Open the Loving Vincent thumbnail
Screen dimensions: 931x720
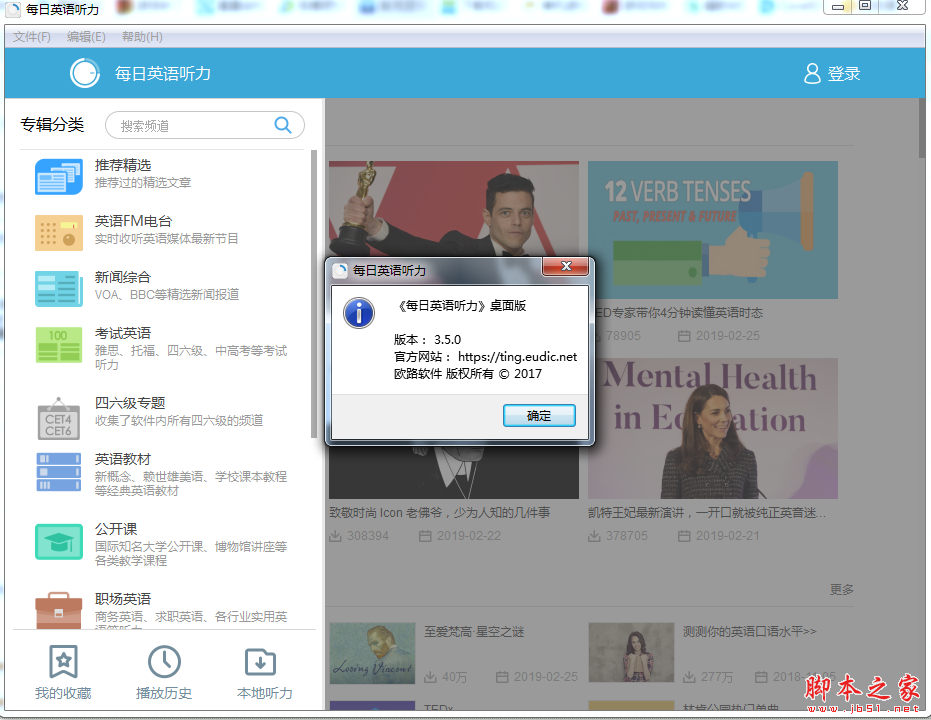372,653
